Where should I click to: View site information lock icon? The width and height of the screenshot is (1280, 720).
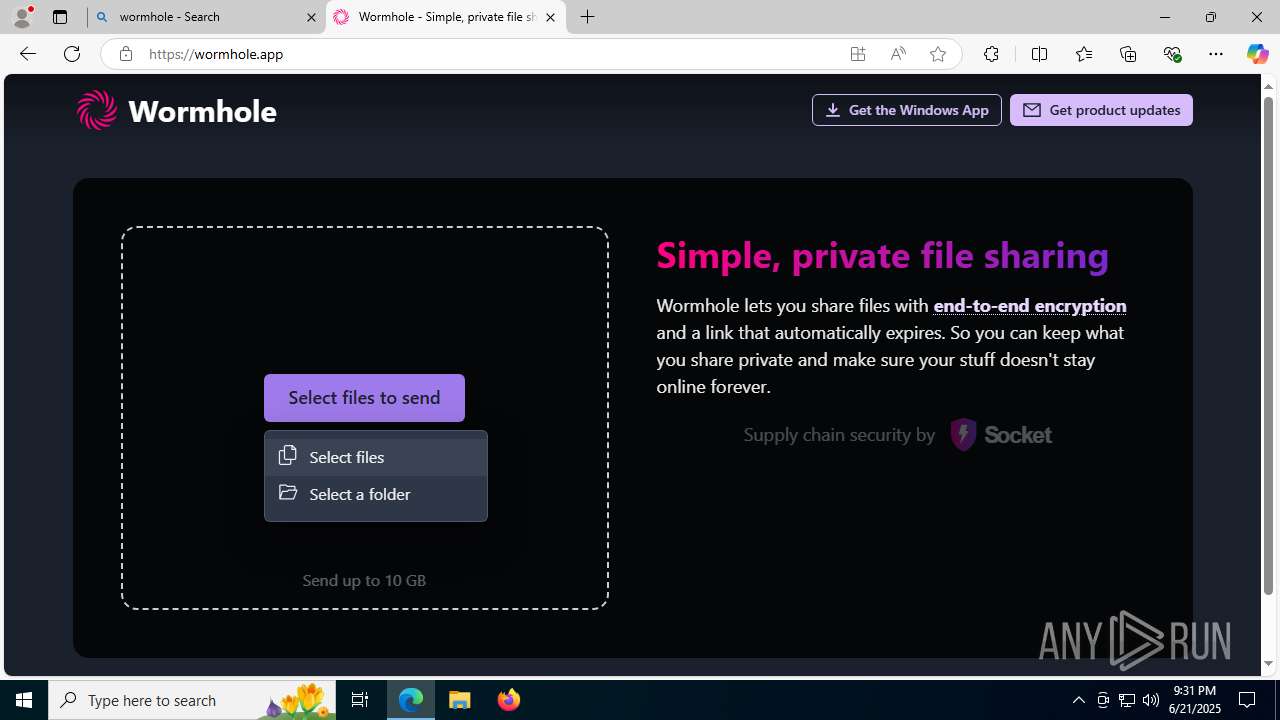coord(125,54)
